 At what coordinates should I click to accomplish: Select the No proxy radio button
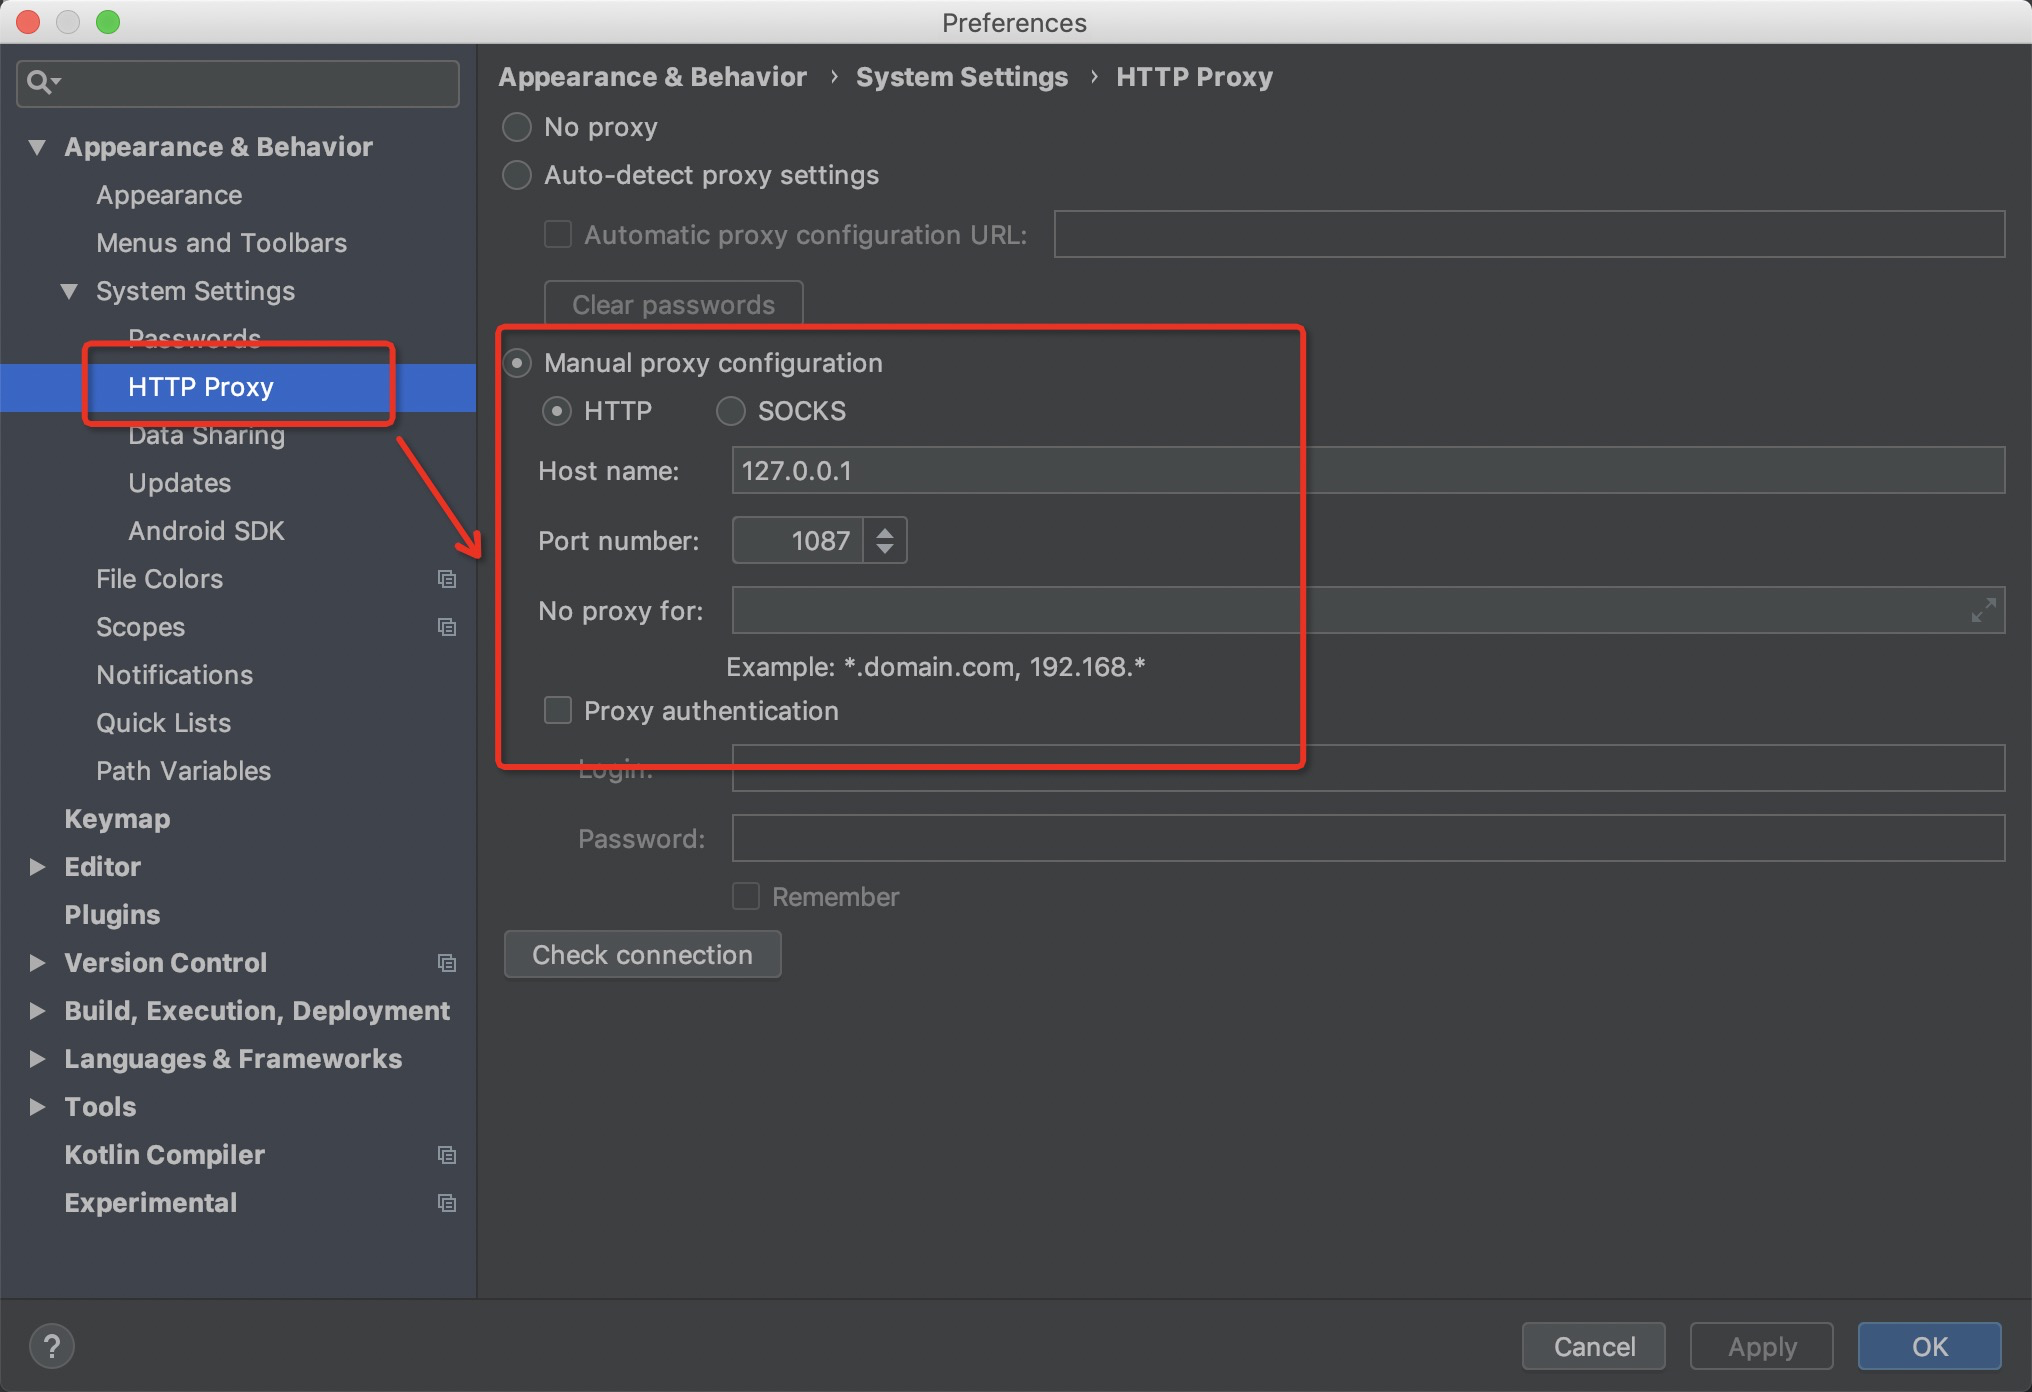[x=517, y=127]
